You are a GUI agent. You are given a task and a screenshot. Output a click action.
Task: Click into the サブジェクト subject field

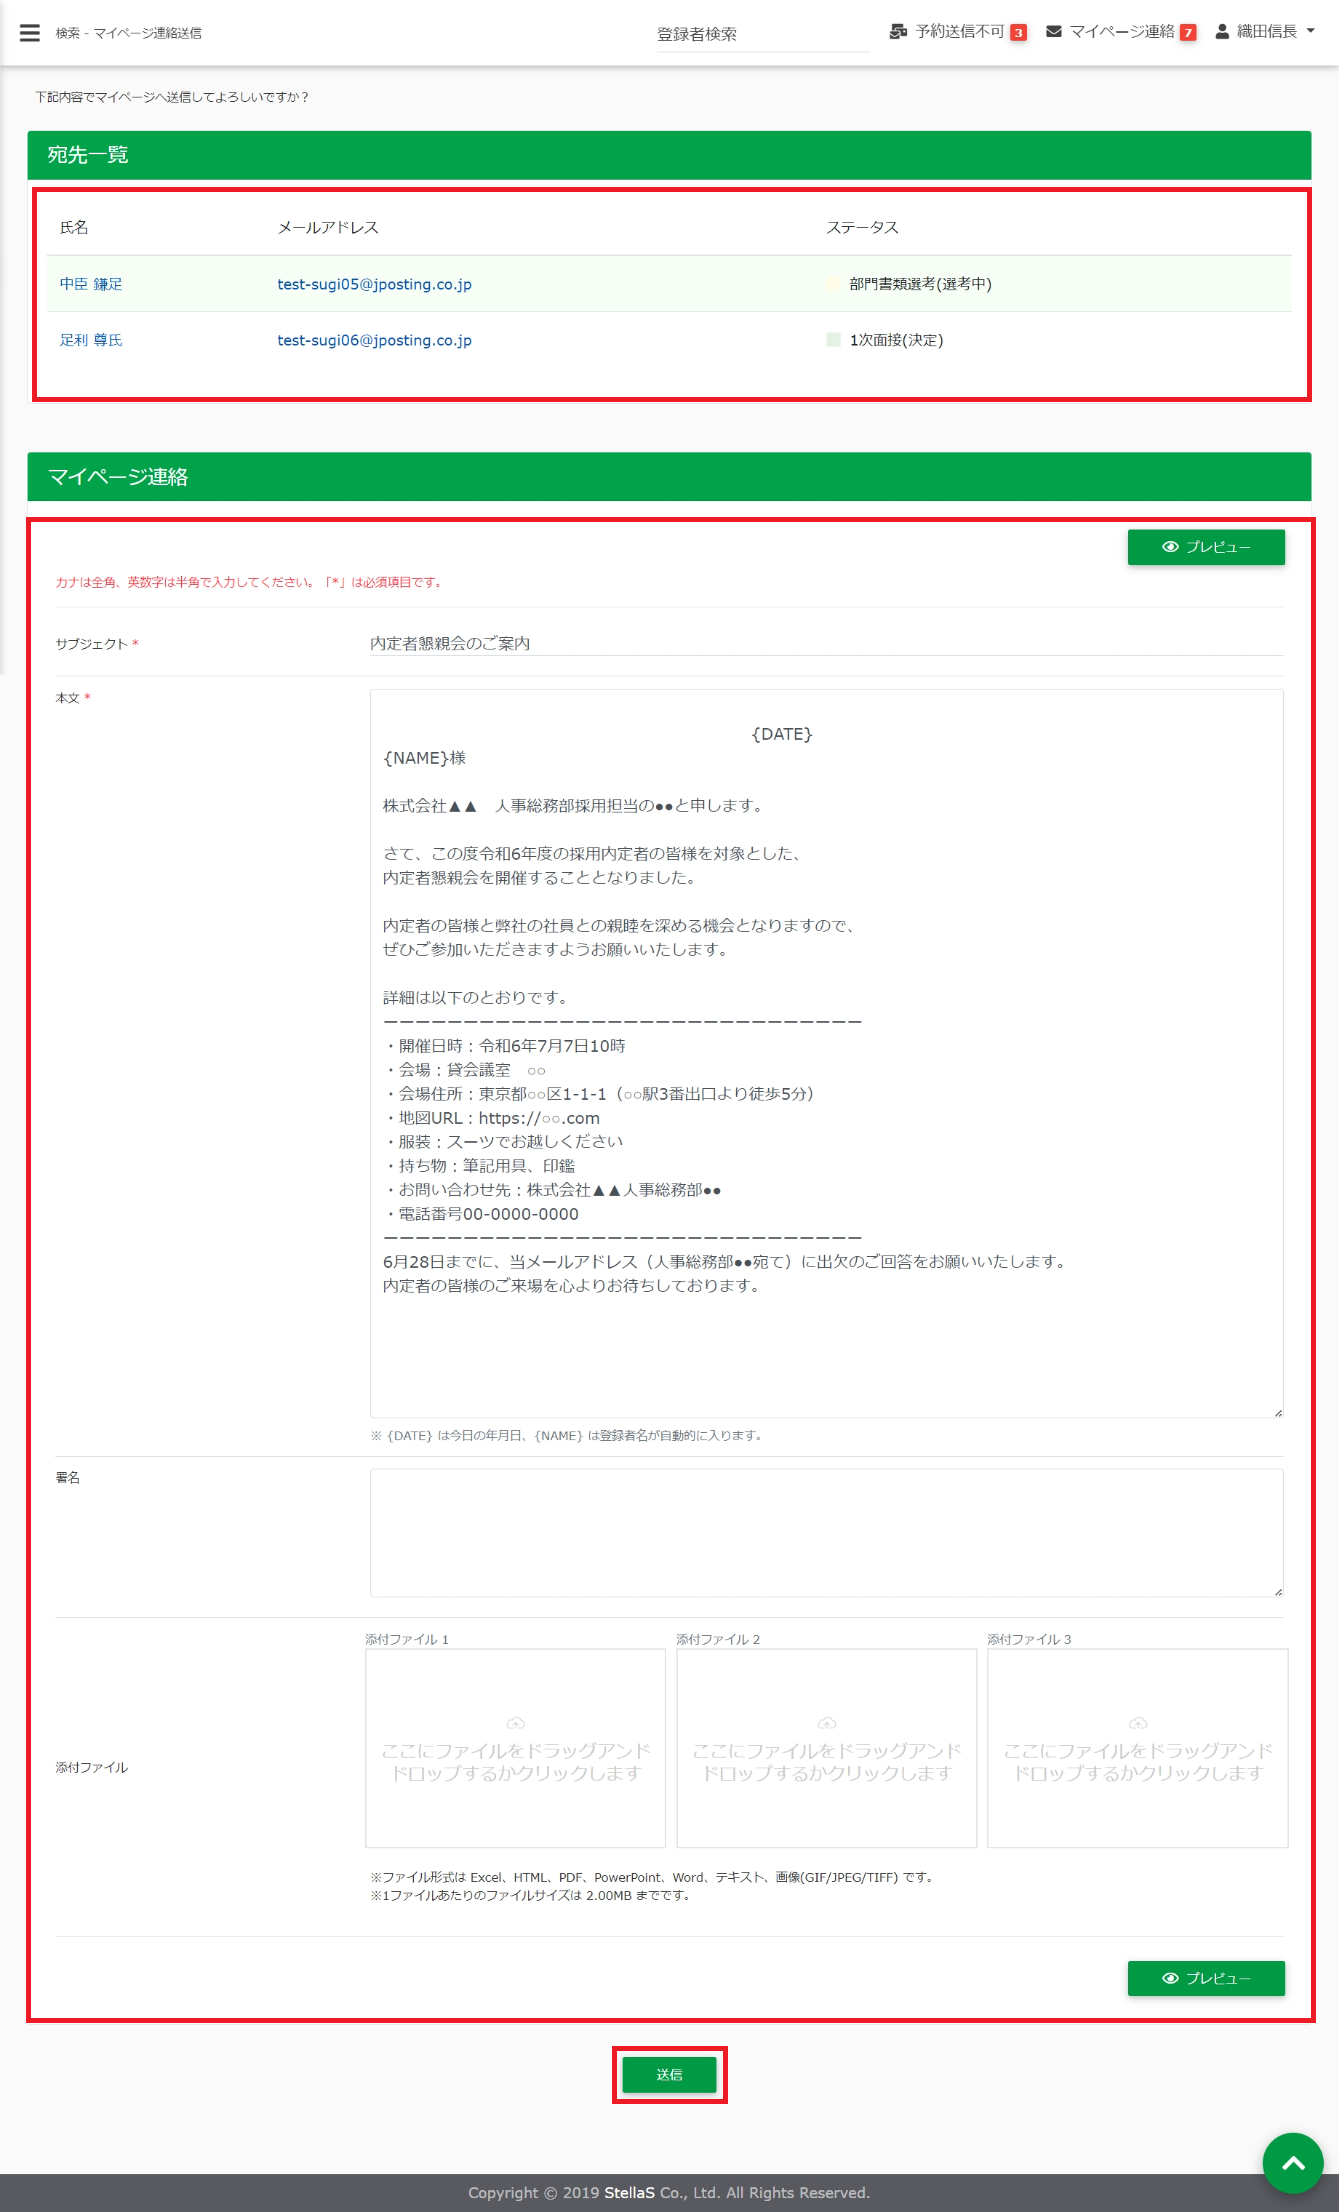coord(825,643)
